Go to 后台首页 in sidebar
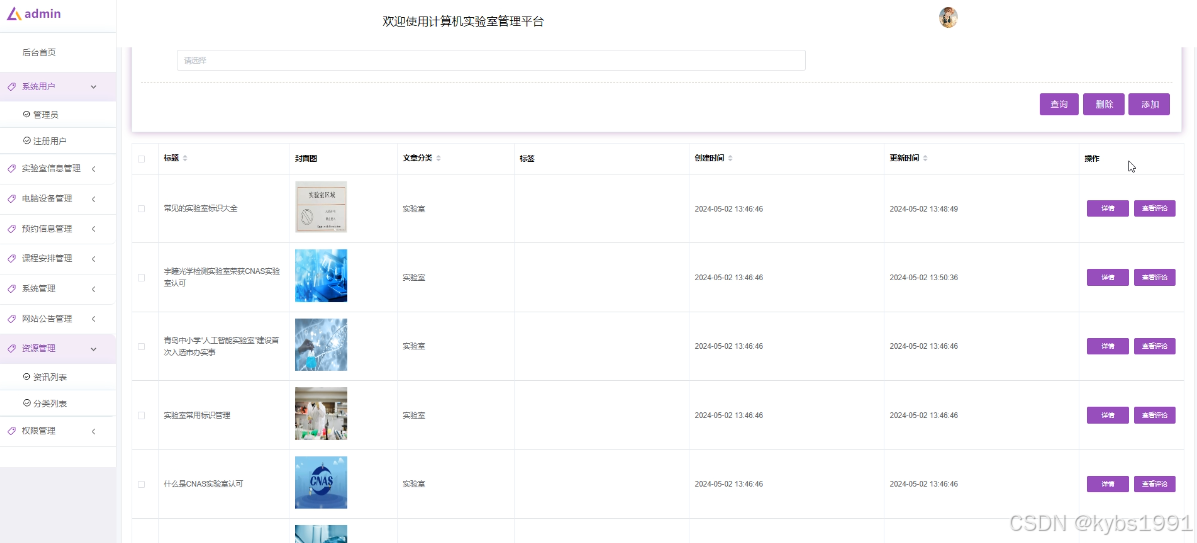 tap(39, 53)
